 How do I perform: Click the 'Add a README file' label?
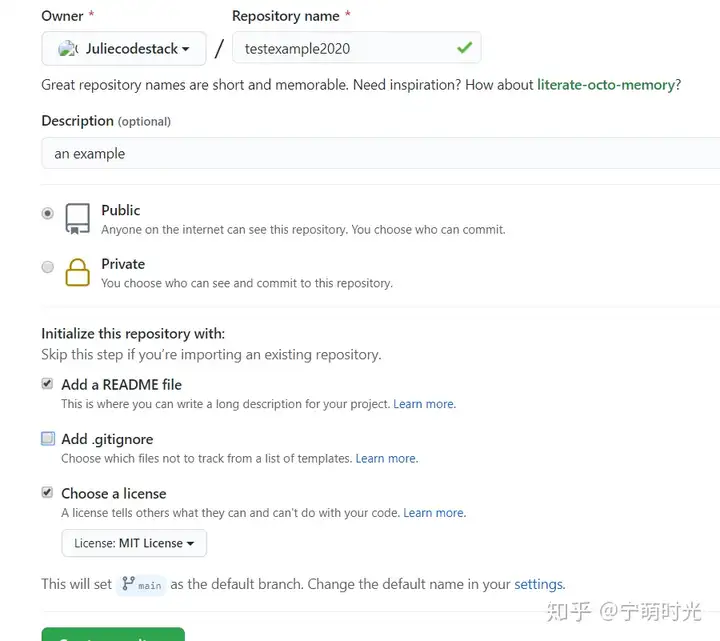pyautogui.click(x=122, y=385)
